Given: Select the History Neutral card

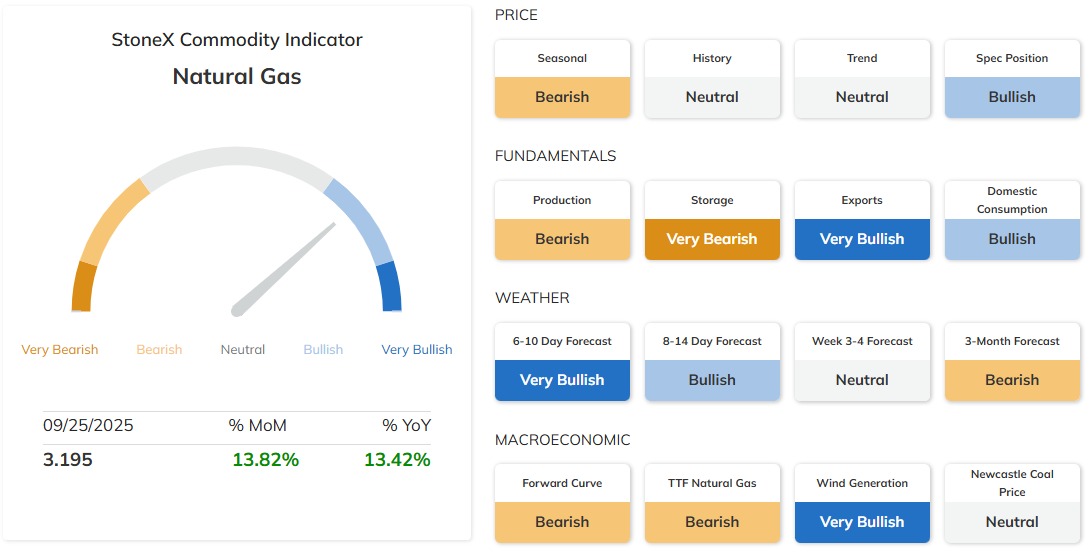Looking at the screenshot, I should click(712, 79).
